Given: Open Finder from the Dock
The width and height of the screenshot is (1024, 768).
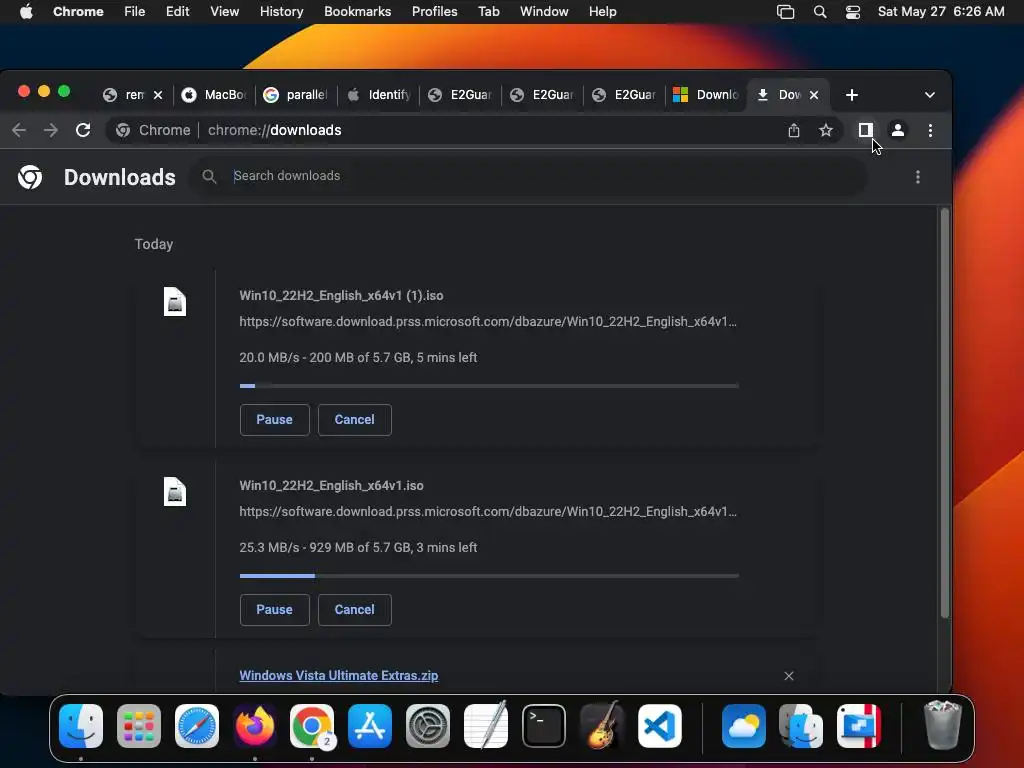Looking at the screenshot, I should pyautogui.click(x=81, y=726).
